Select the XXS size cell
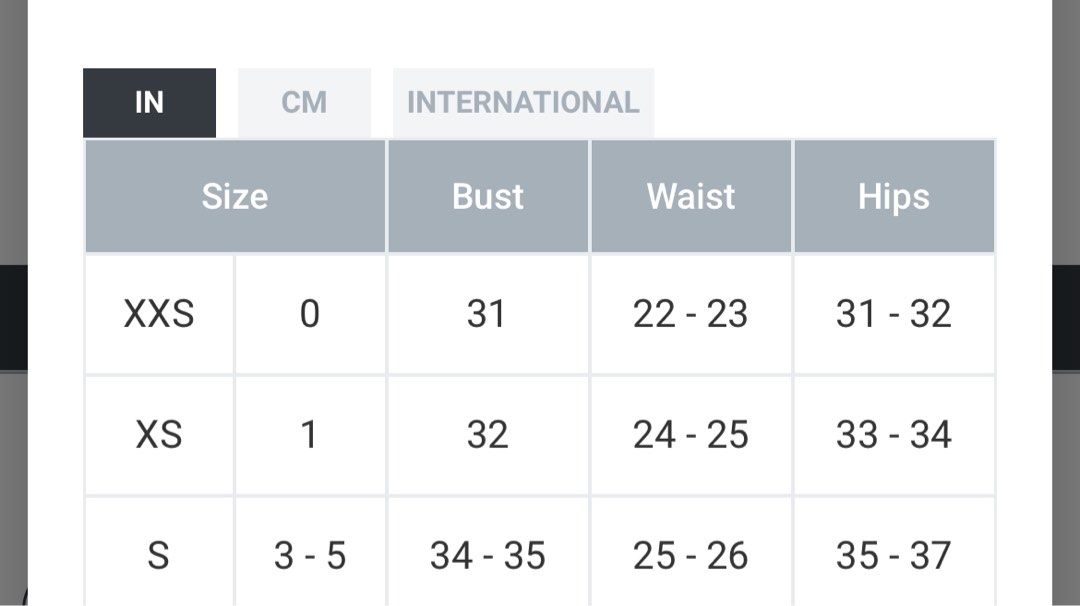Screen dimensions: 1080x606 tap(159, 314)
